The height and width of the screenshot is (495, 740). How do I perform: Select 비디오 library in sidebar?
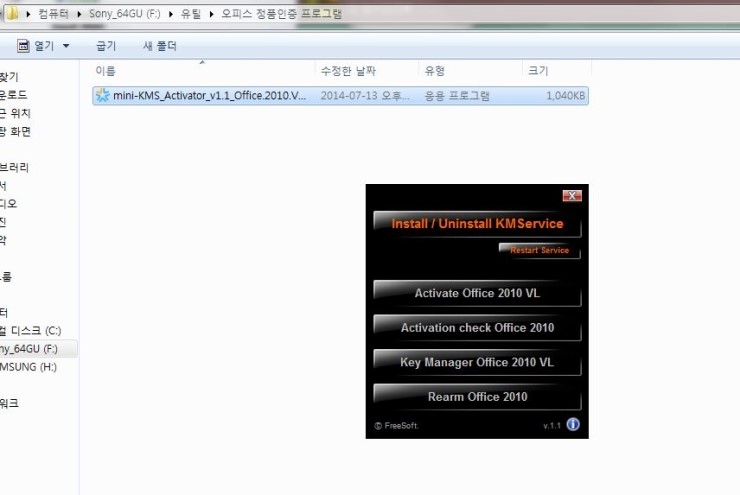pyautogui.click(x=8, y=204)
